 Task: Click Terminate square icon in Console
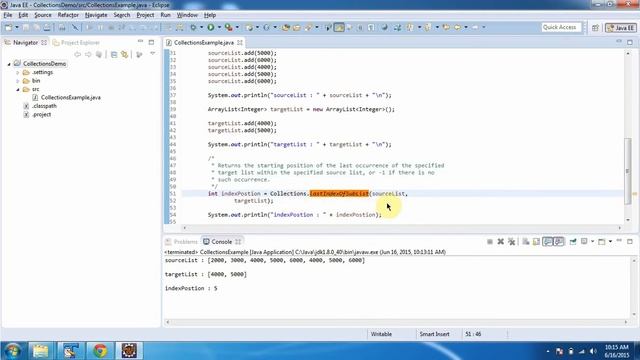pyautogui.click(x=490, y=242)
